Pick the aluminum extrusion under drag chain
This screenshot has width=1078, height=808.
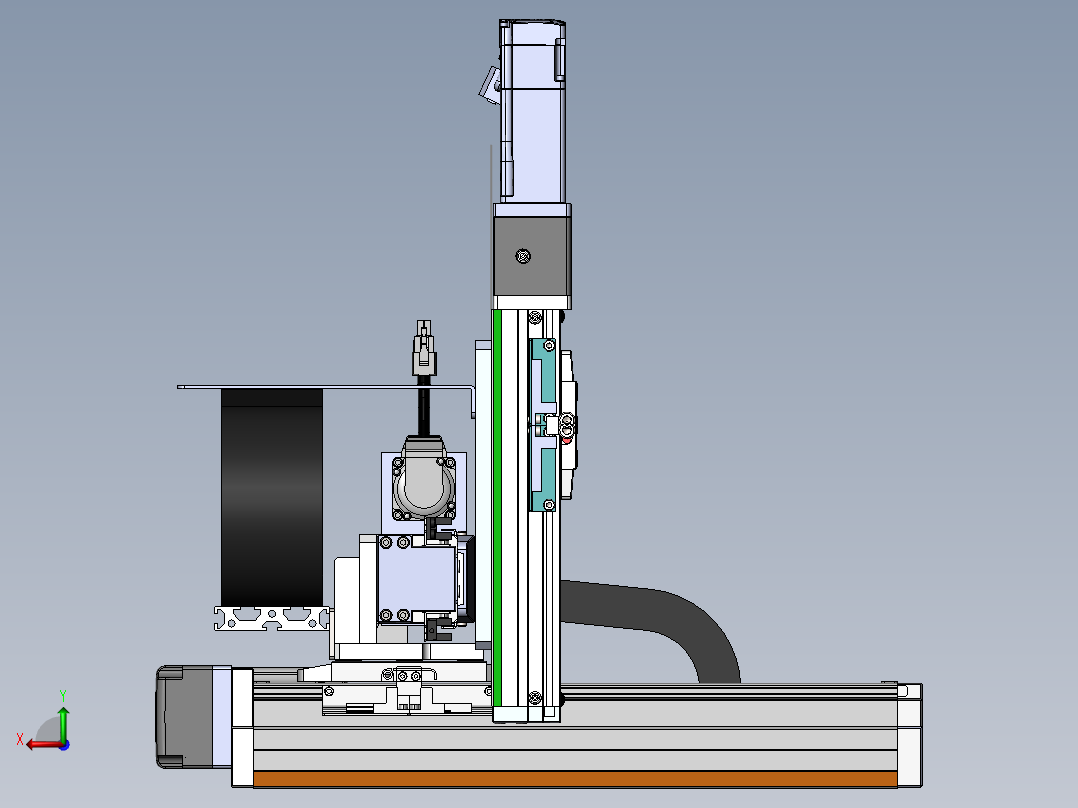coord(270,618)
